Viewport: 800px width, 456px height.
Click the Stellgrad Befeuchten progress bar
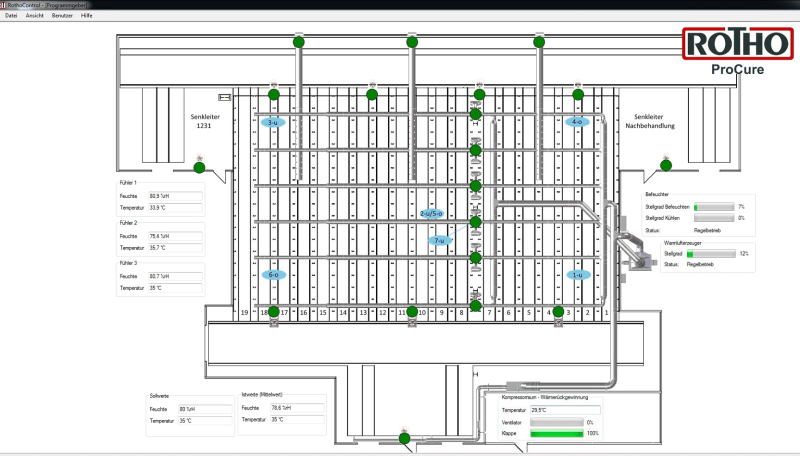pyautogui.click(x=714, y=207)
